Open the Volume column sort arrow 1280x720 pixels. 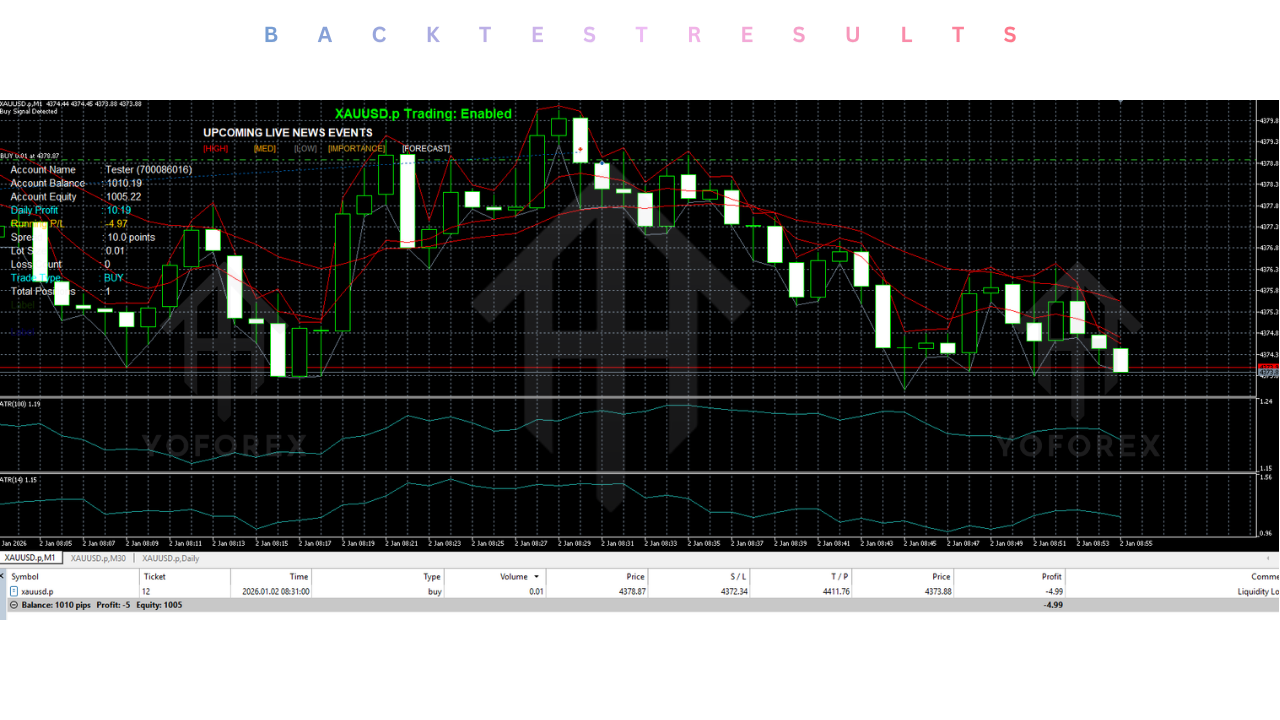[x=537, y=577]
